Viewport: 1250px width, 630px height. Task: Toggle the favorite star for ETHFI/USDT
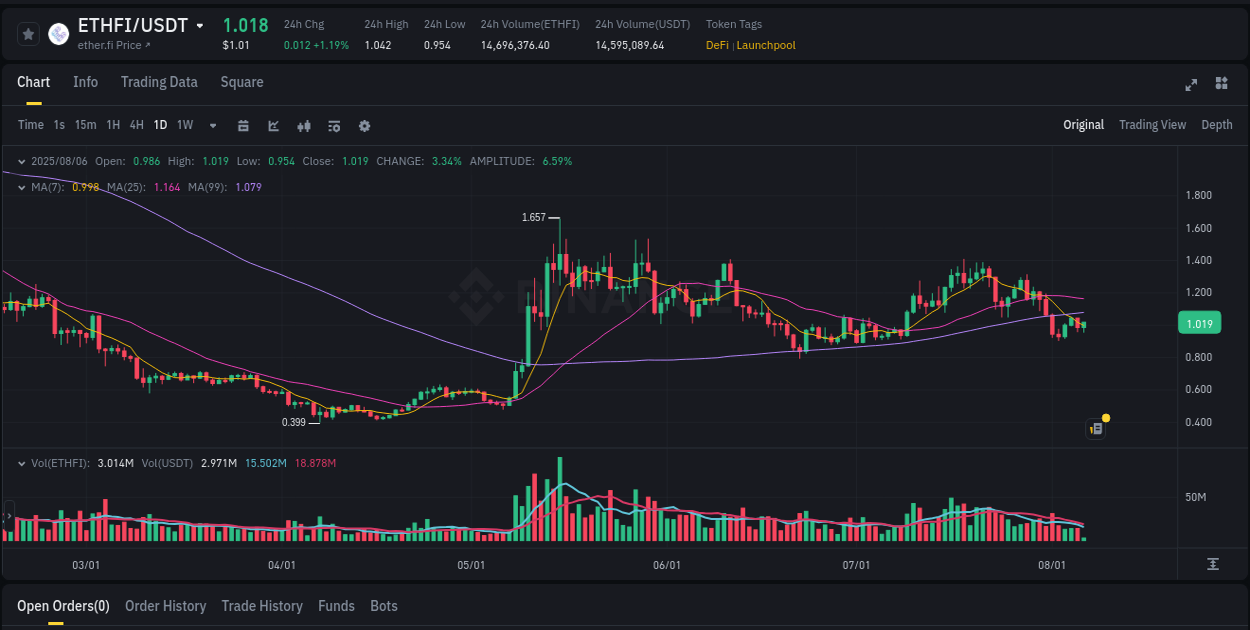tap(27, 33)
